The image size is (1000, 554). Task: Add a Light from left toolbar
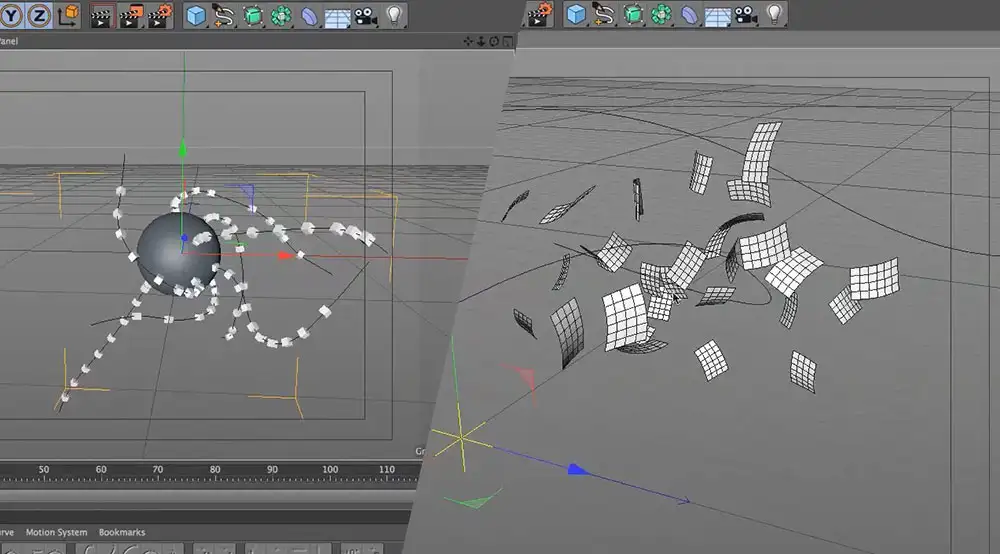coord(394,15)
